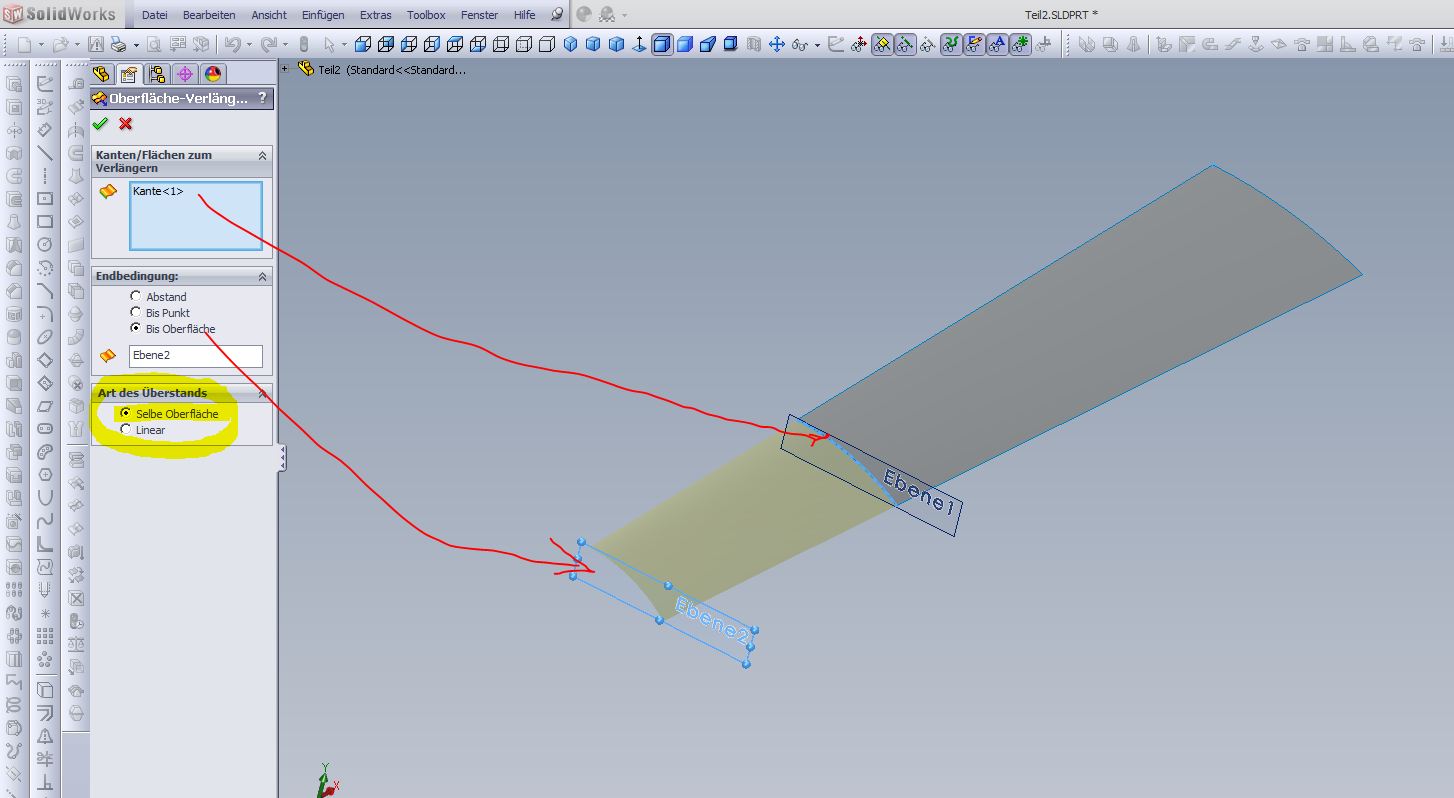This screenshot has height=798, width=1454.
Task: Click the Rebuild traffic light icon
Action: 304,44
